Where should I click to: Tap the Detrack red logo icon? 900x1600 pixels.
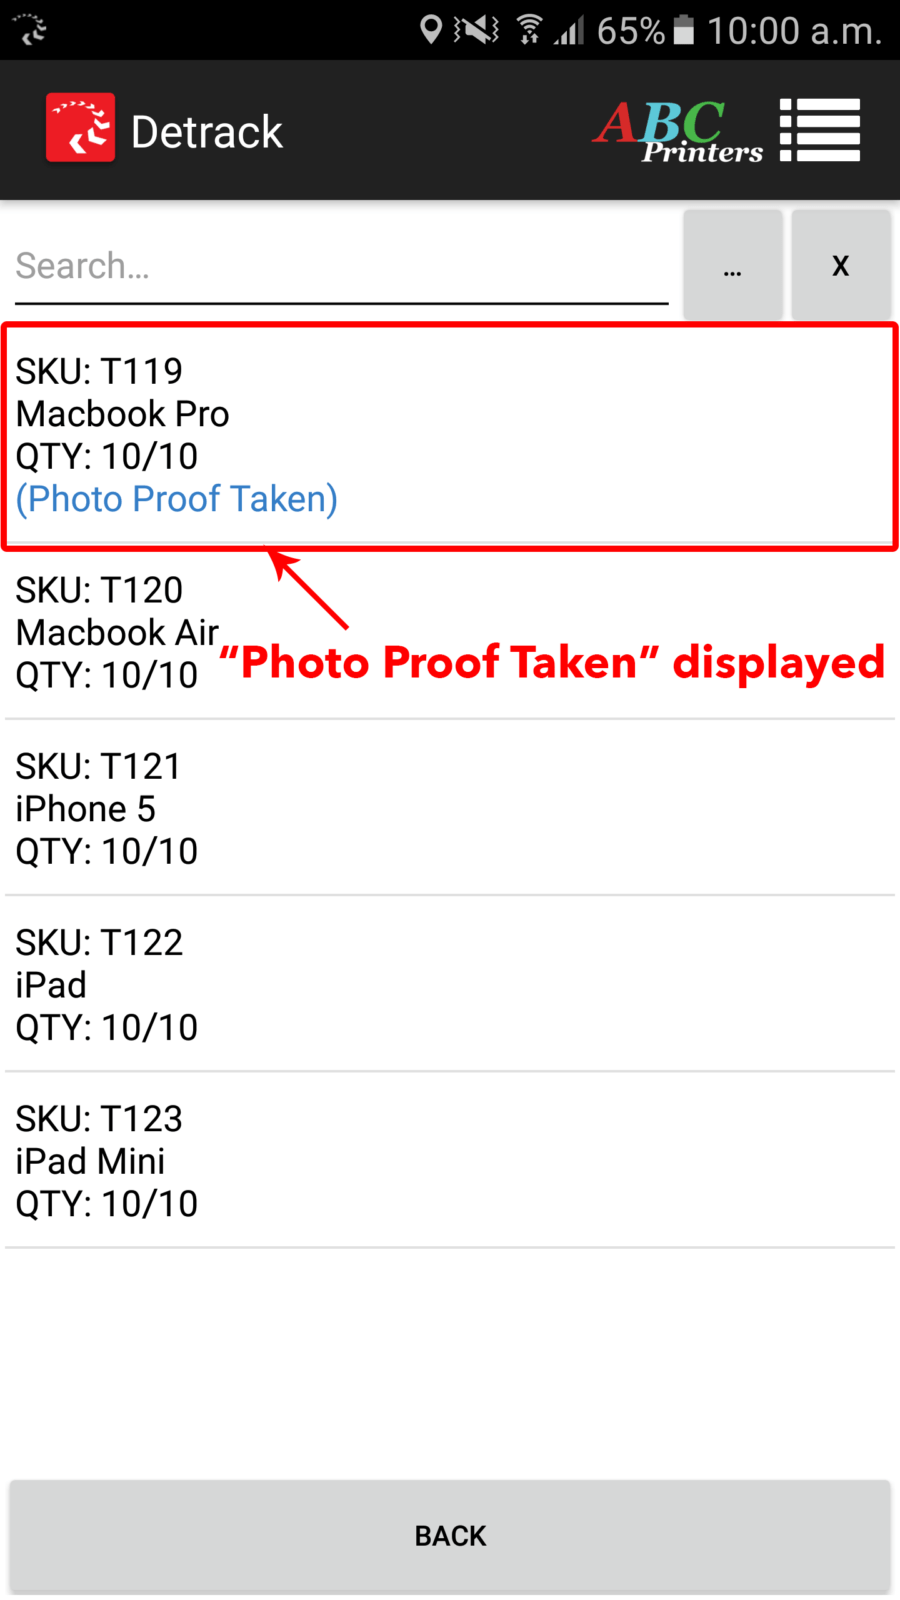80,128
